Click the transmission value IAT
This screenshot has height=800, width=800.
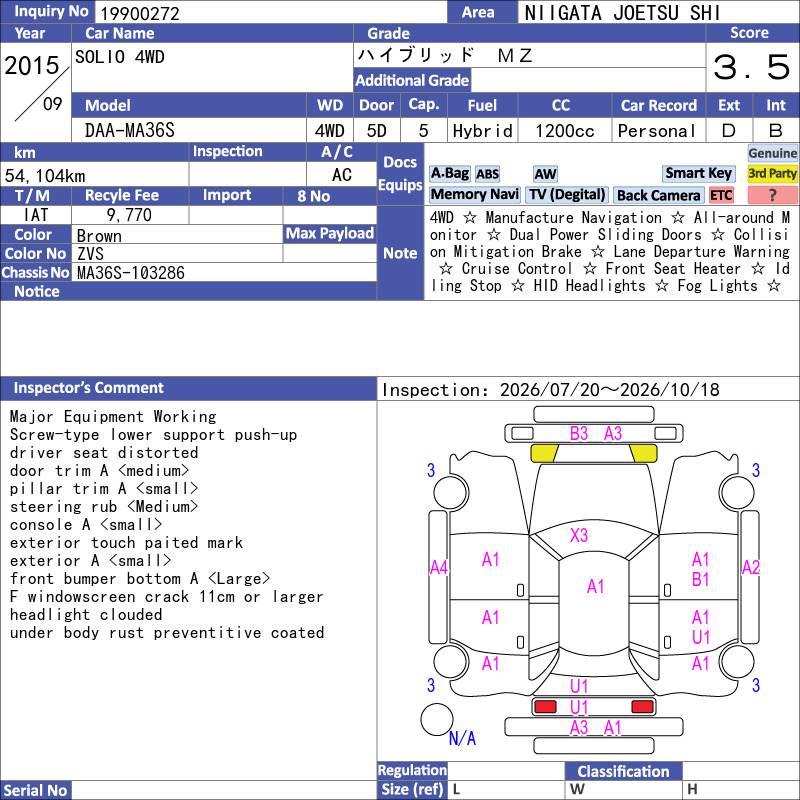pos(36,215)
